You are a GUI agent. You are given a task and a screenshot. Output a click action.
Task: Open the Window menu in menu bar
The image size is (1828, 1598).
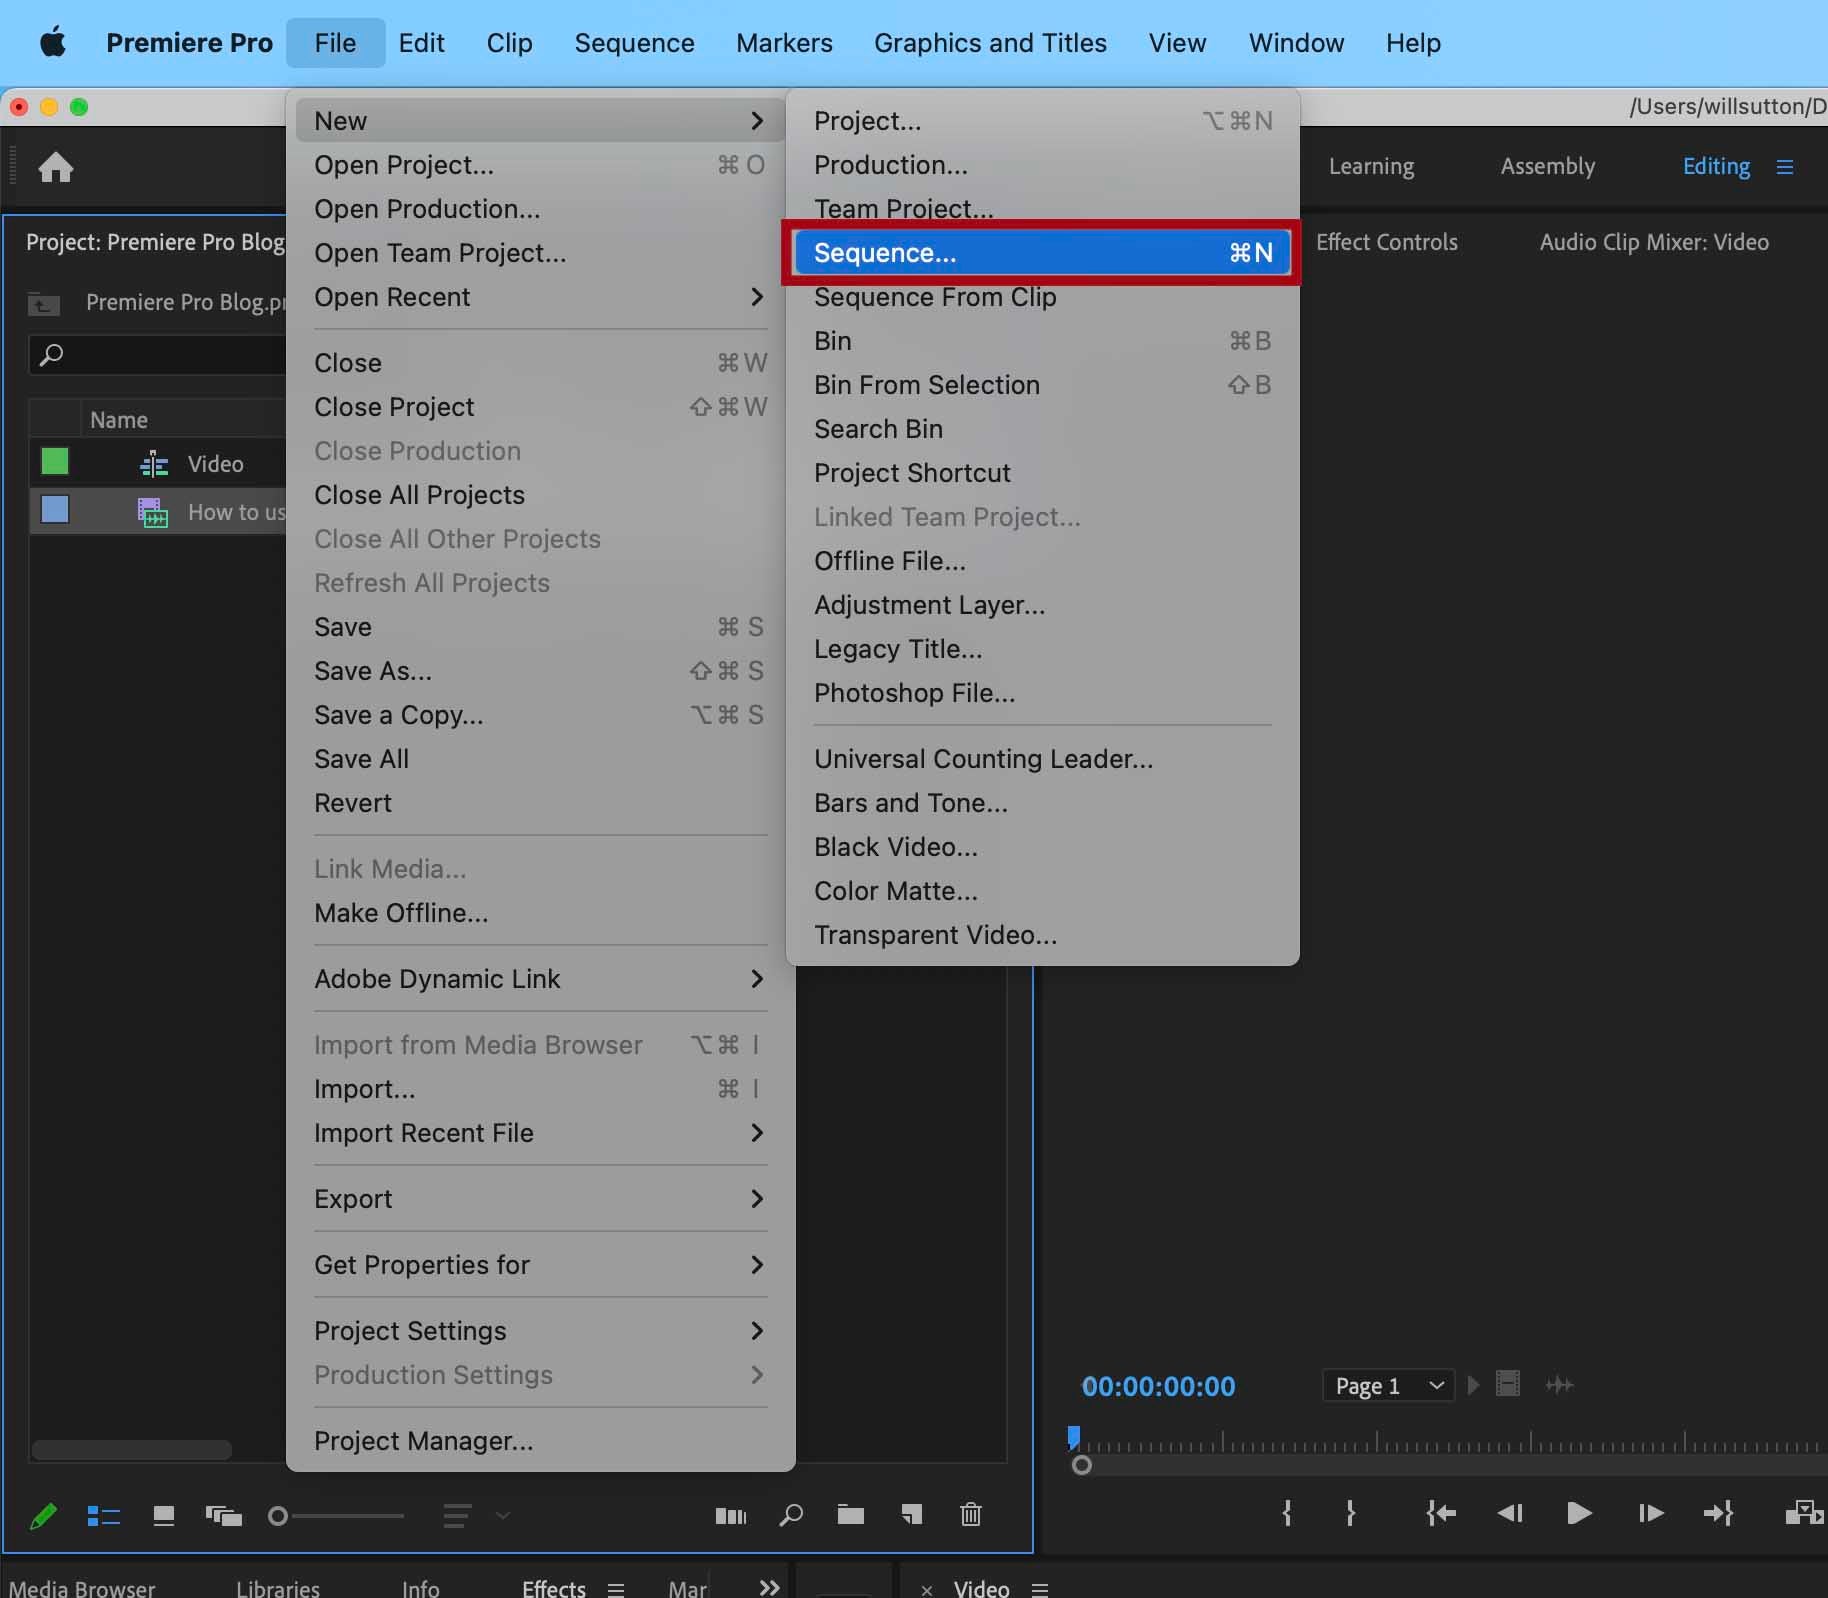click(x=1296, y=43)
